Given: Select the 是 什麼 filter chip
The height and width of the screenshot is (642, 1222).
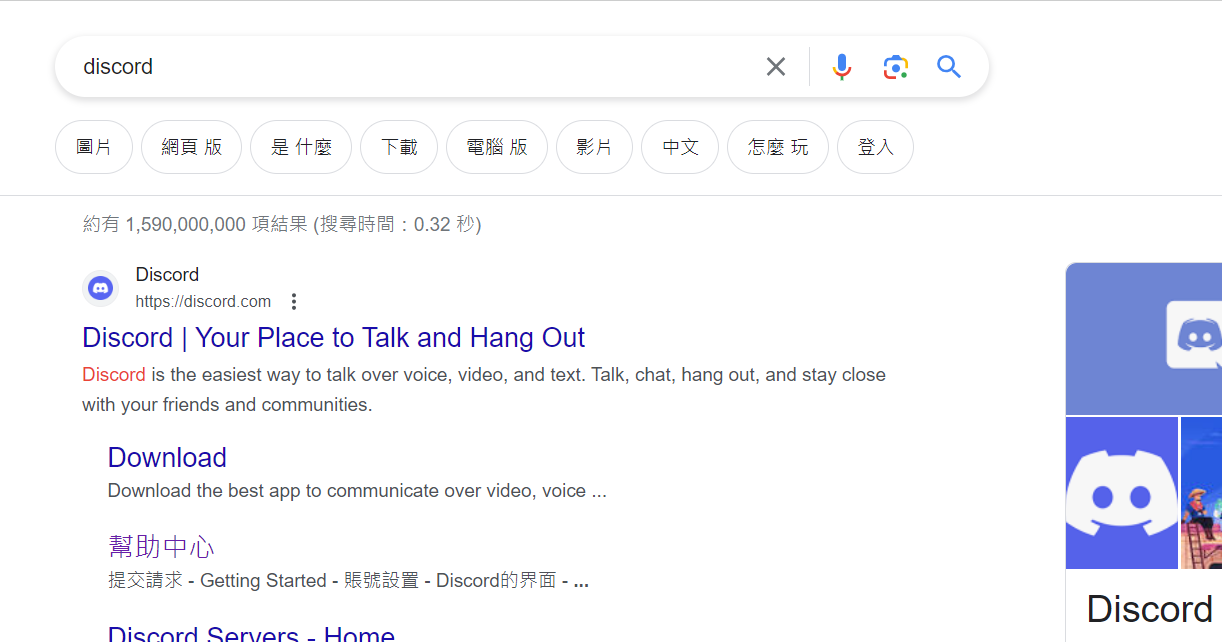Looking at the screenshot, I should pyautogui.click(x=301, y=147).
